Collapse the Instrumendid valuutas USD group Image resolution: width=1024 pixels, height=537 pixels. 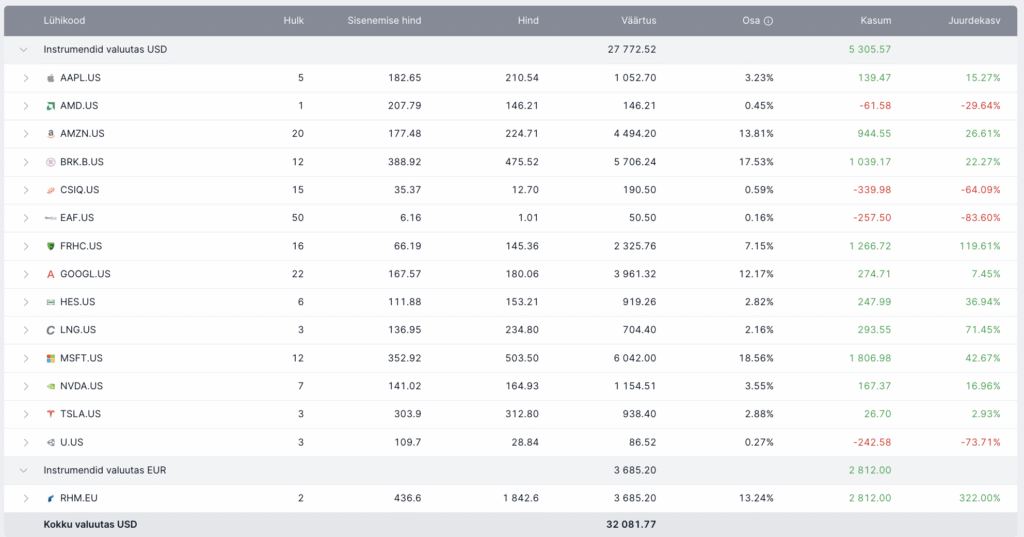tap(24, 50)
